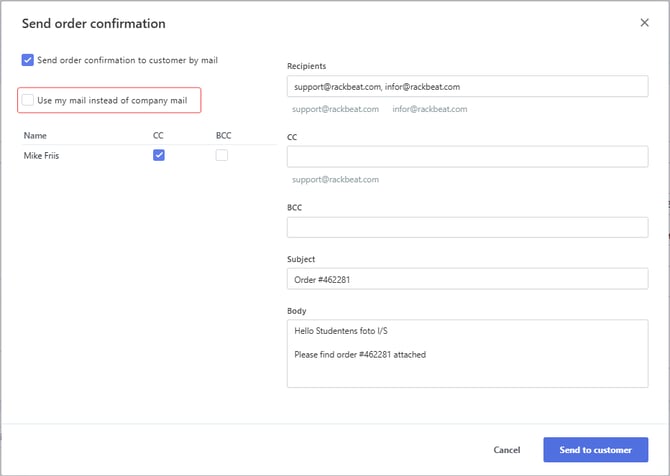This screenshot has width=670, height=476.
Task: Click the CC column header in contact table
Action: click(158, 135)
